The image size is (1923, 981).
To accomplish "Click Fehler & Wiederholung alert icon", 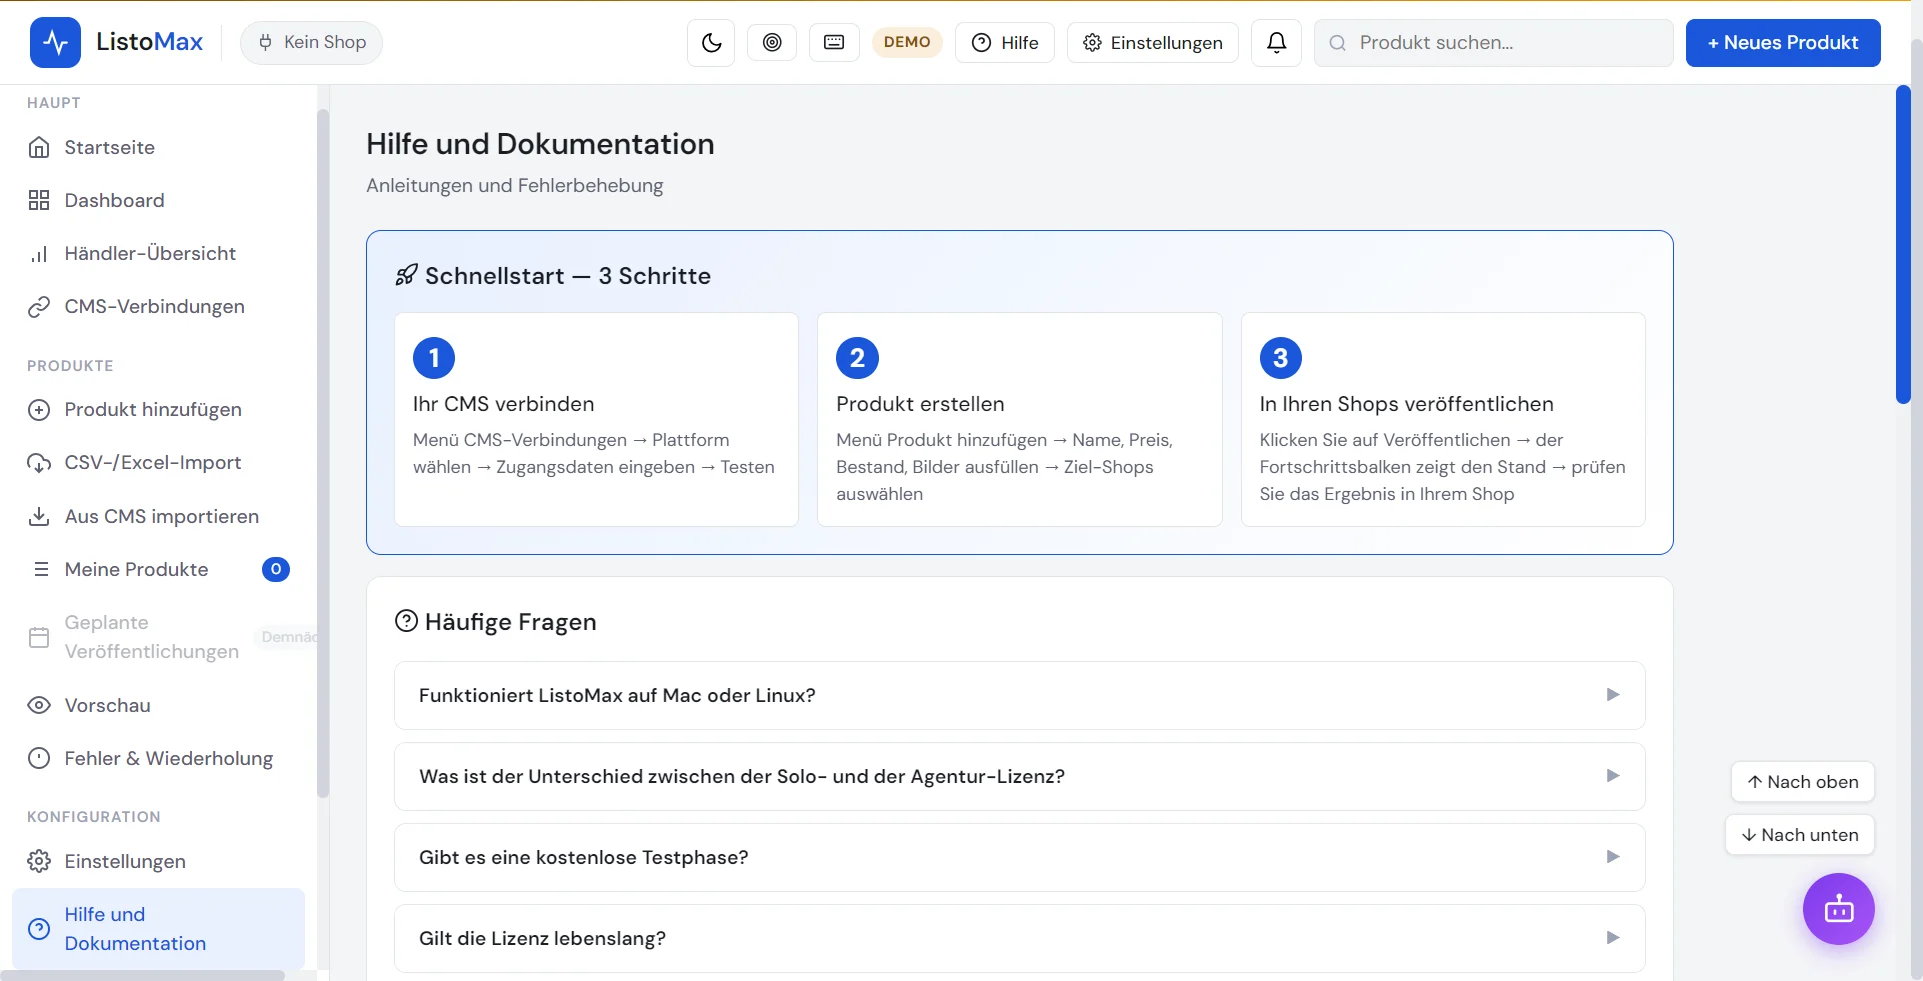I will [39, 758].
